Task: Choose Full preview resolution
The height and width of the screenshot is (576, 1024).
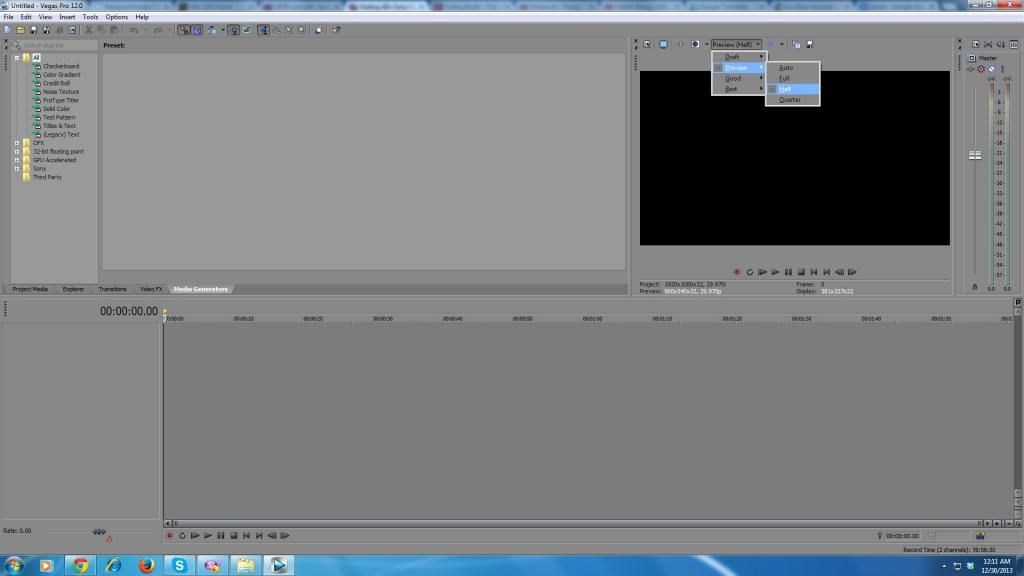Action: 792,78
